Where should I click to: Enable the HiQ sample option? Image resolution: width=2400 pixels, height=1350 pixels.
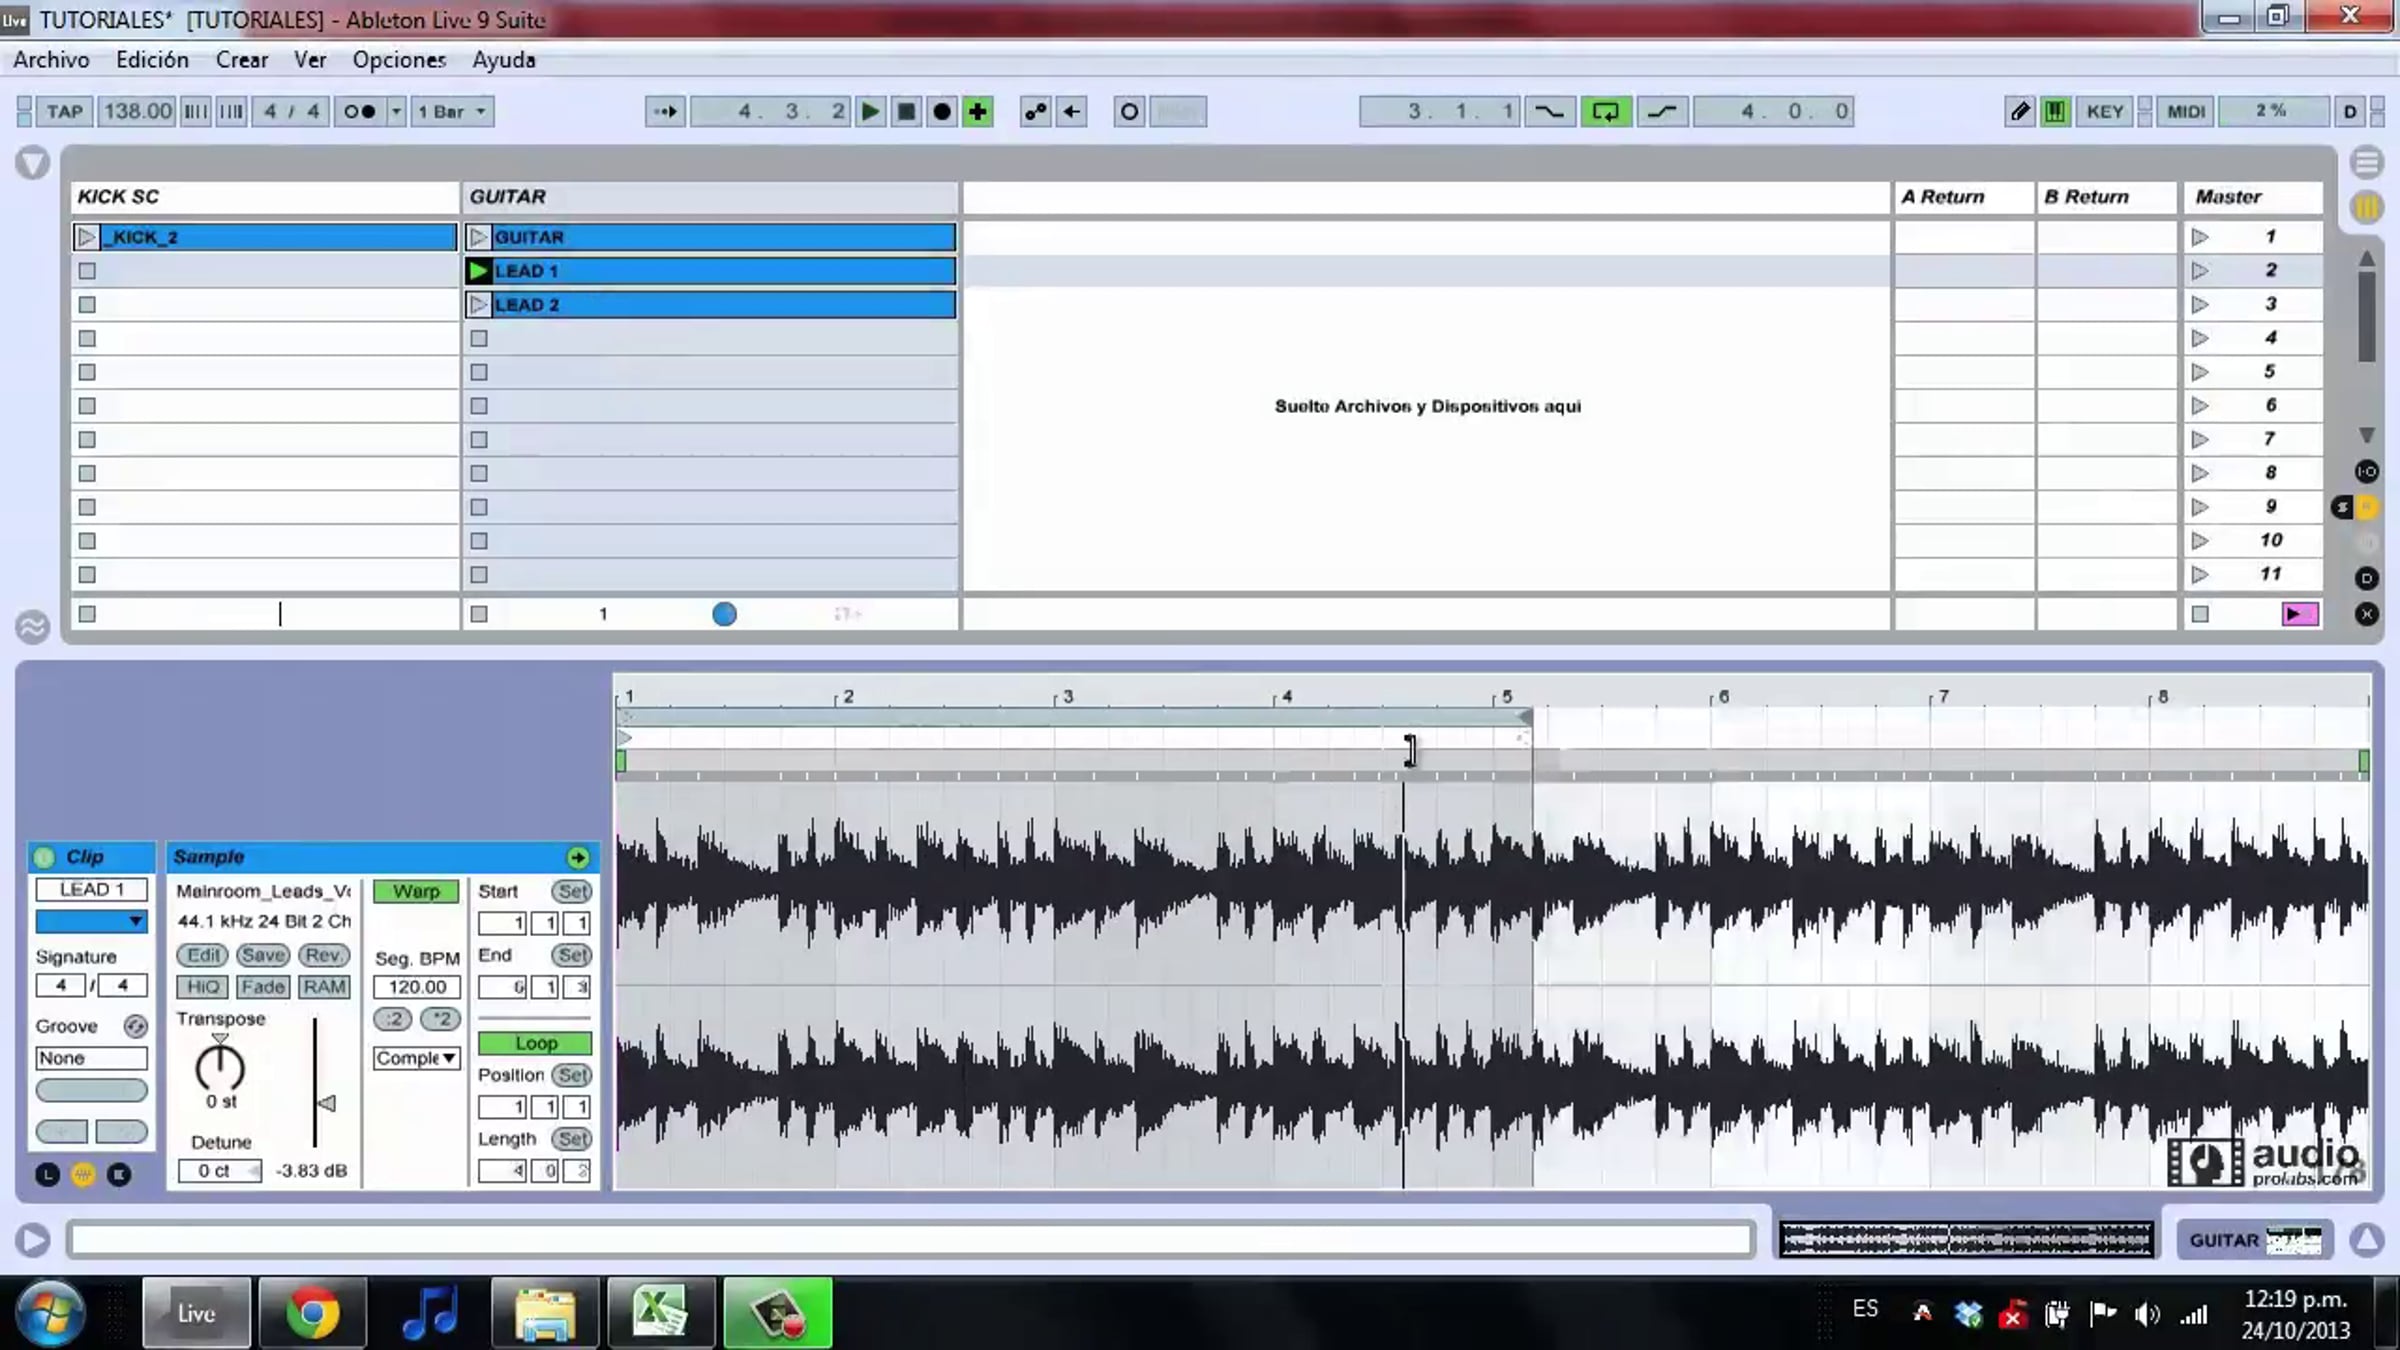(202, 987)
